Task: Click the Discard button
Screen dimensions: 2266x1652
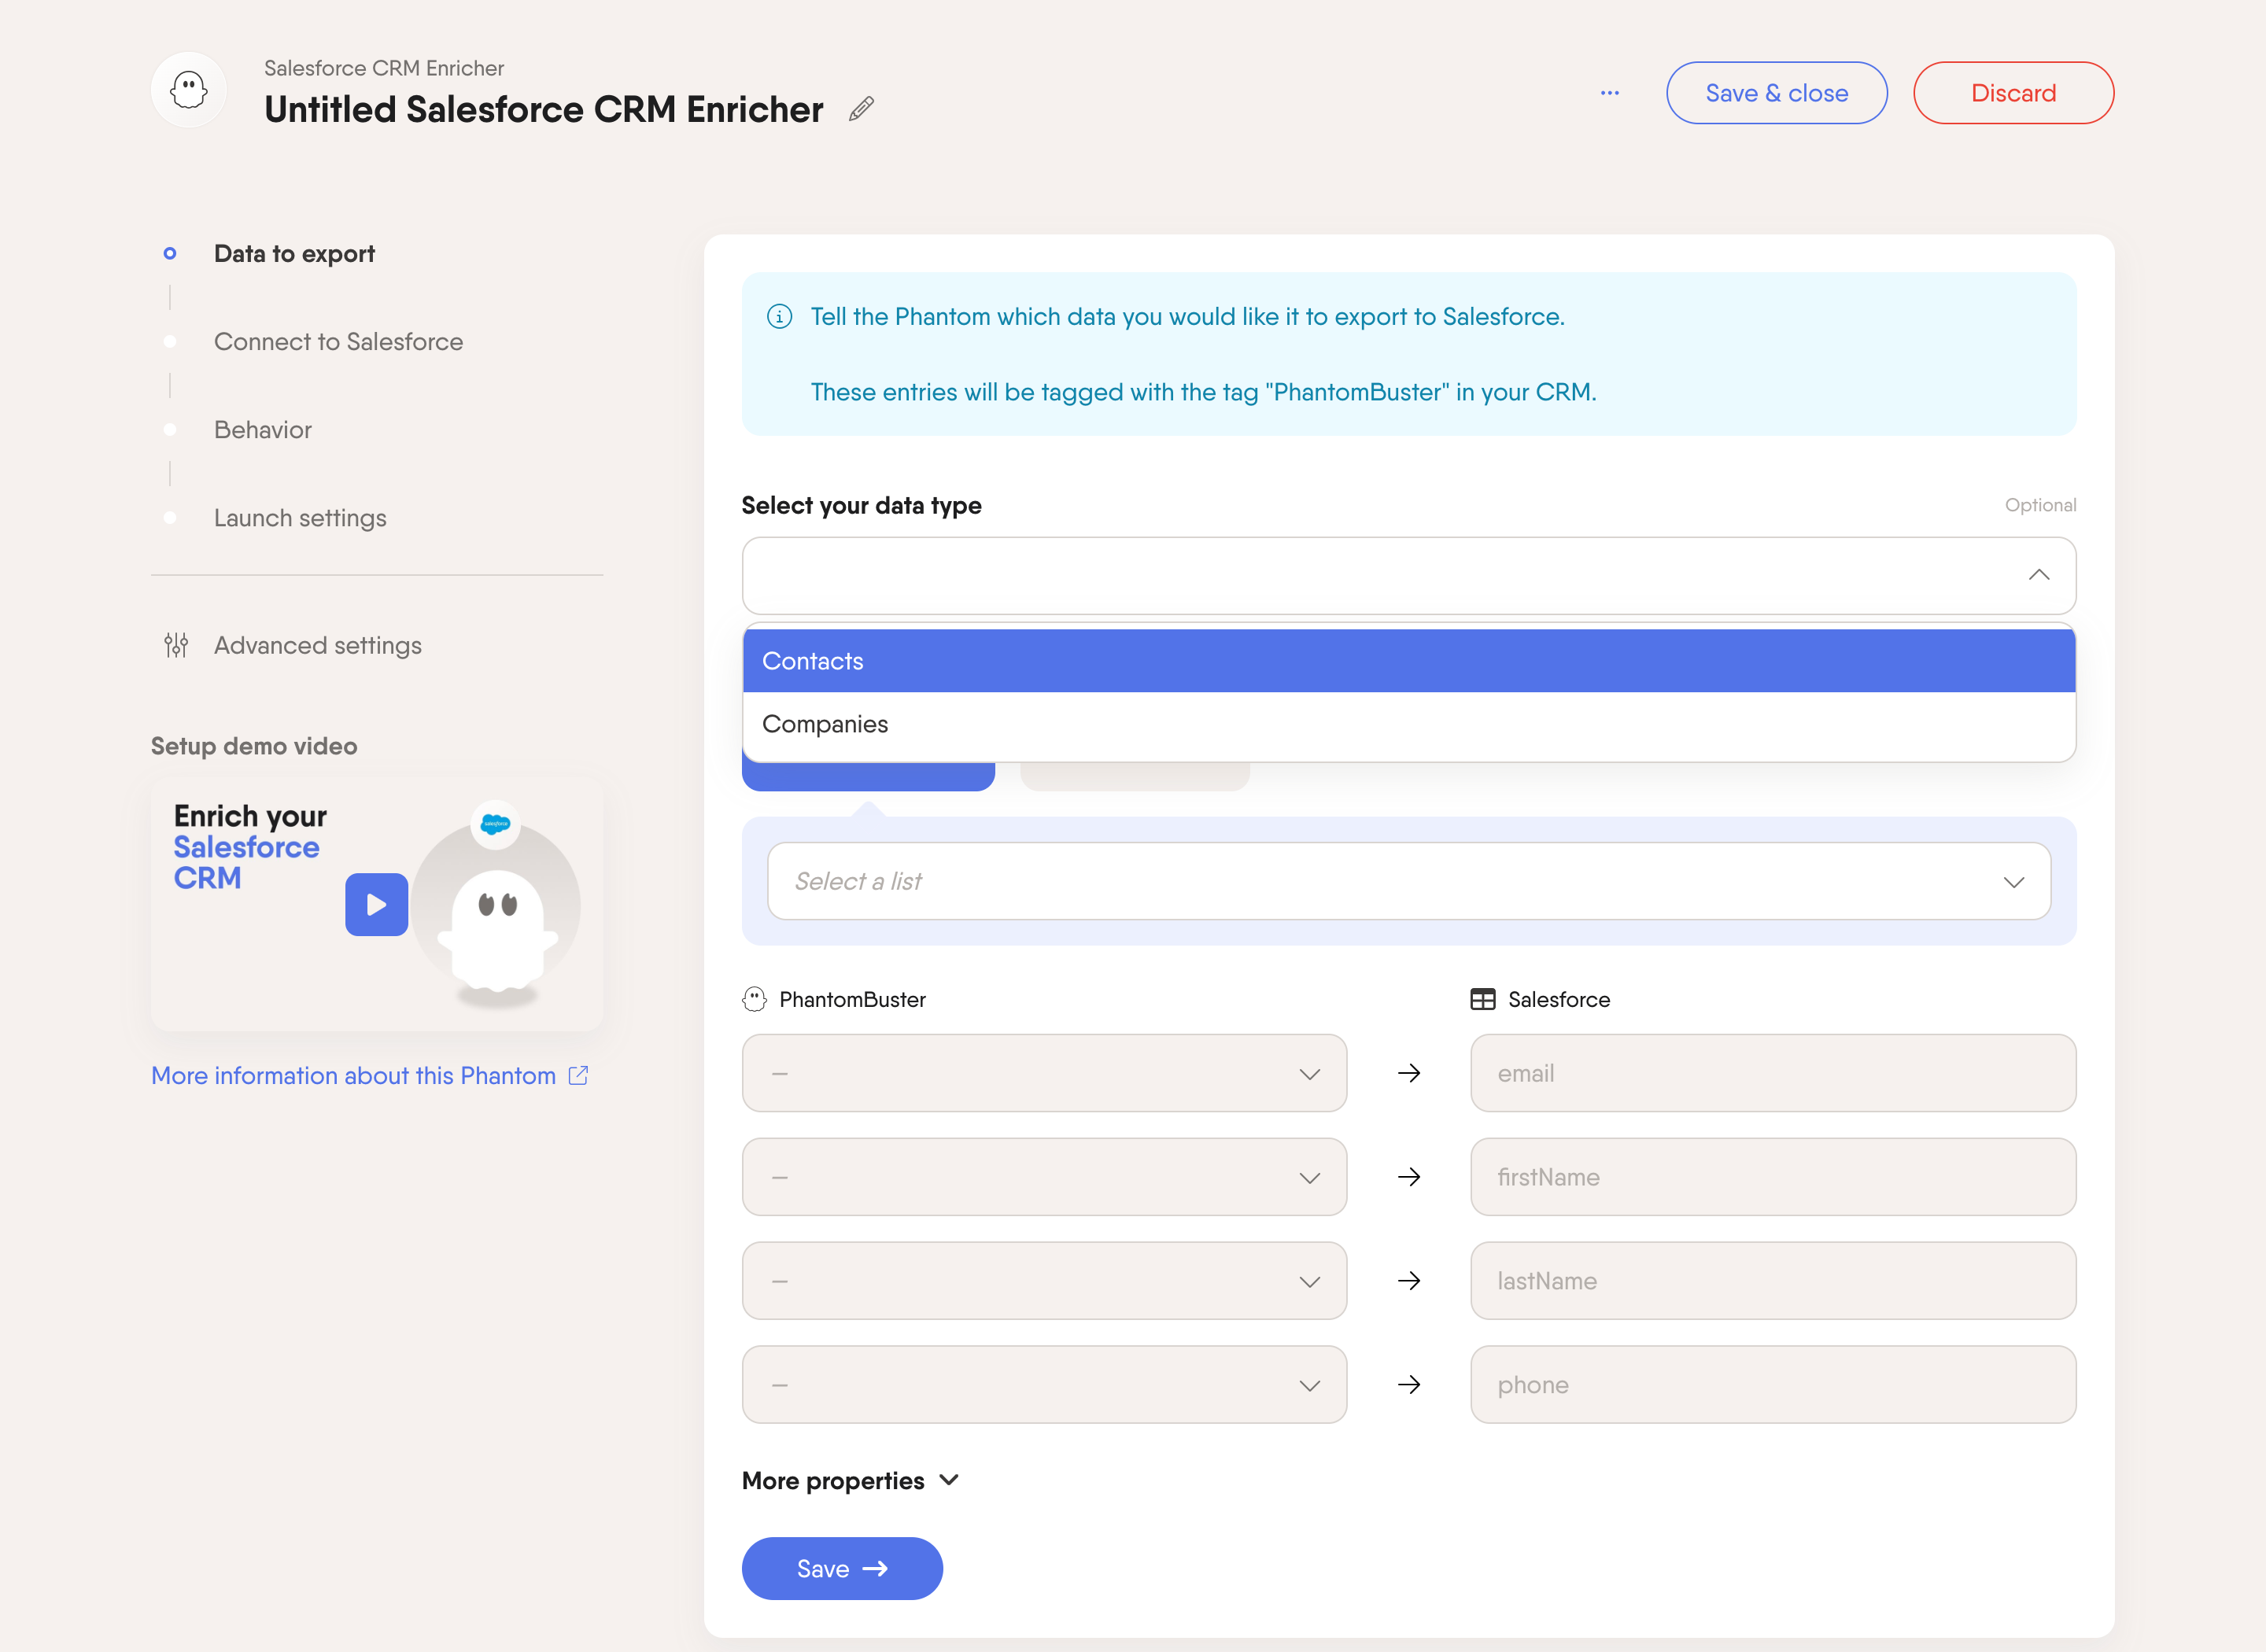Action: click(2013, 93)
